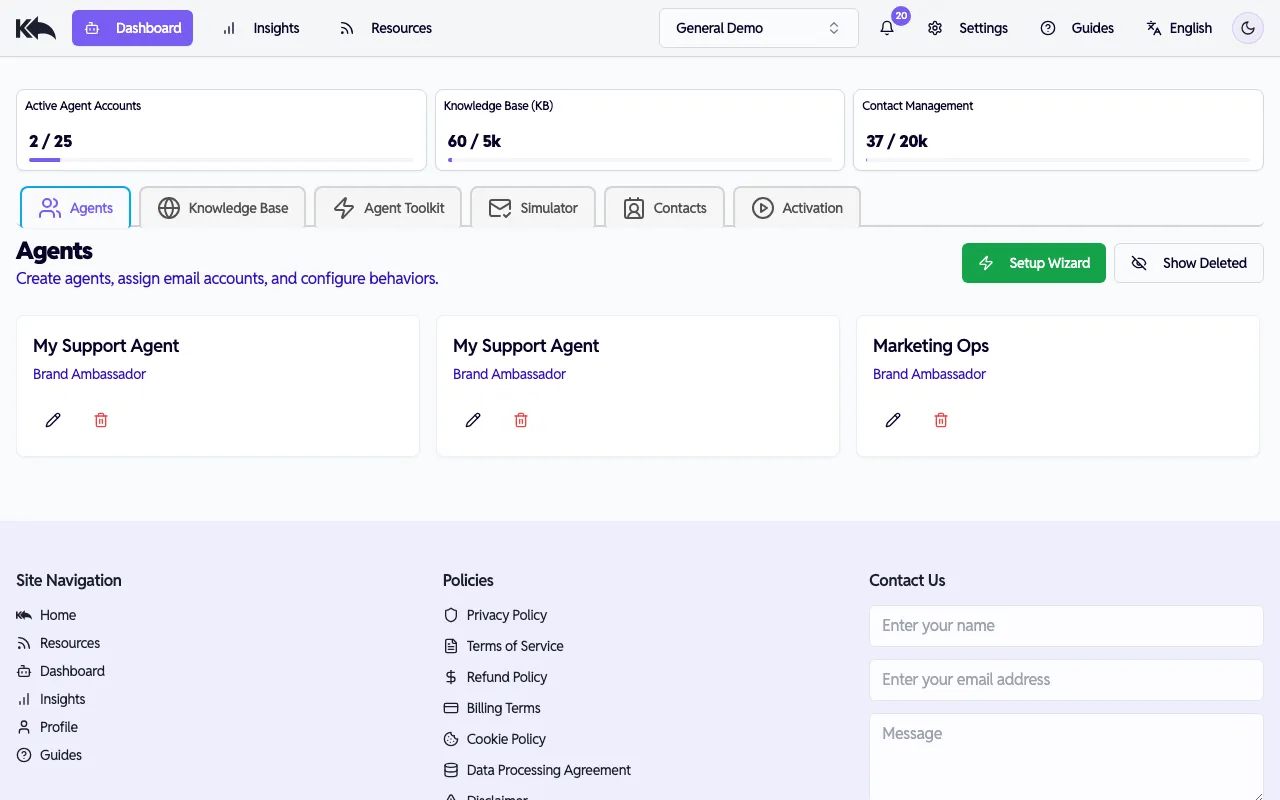Open Guides via the question mark icon
1280x800 pixels.
point(1048,28)
